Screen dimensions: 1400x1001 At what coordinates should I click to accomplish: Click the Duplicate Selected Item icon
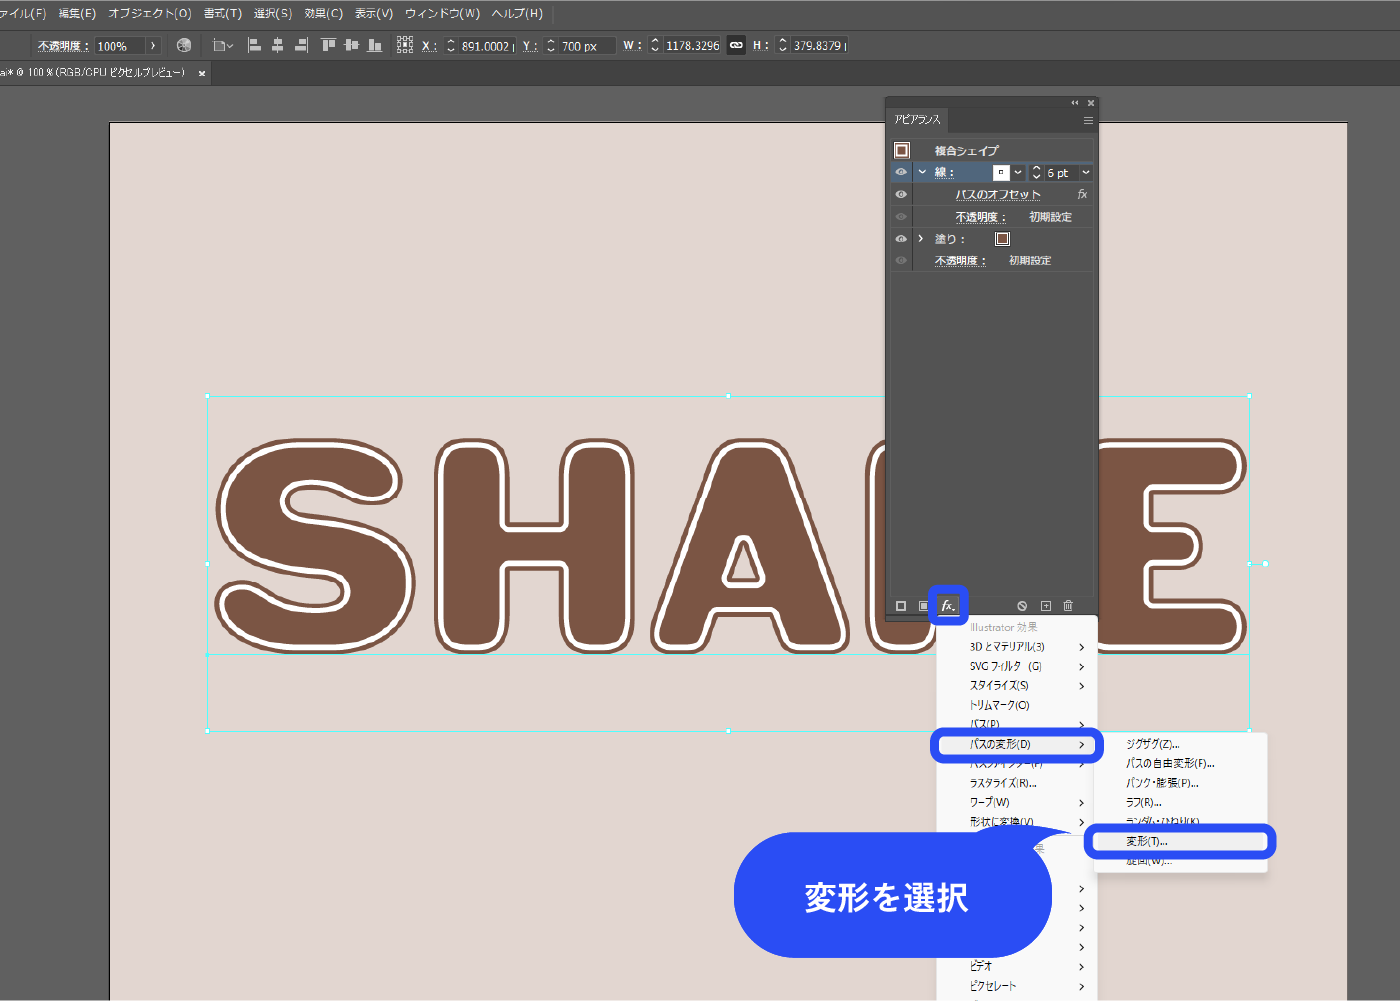click(x=1046, y=606)
